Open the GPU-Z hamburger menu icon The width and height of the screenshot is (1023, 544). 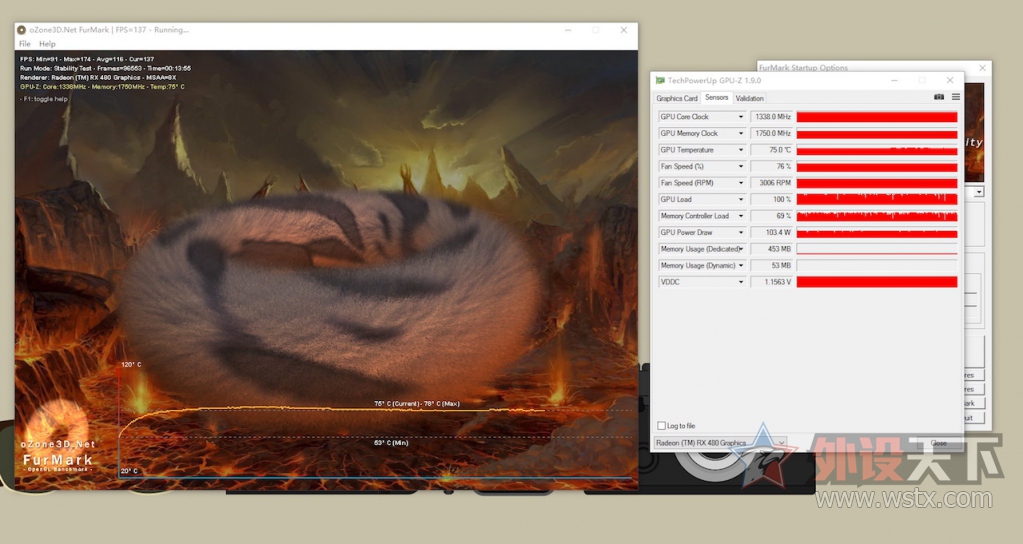pyautogui.click(x=956, y=97)
